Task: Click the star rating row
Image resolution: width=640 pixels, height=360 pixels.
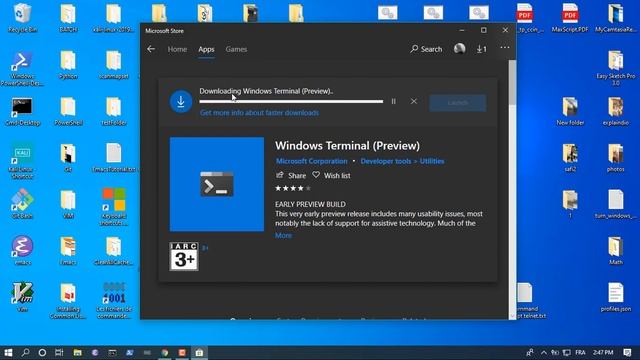Action: [293, 188]
